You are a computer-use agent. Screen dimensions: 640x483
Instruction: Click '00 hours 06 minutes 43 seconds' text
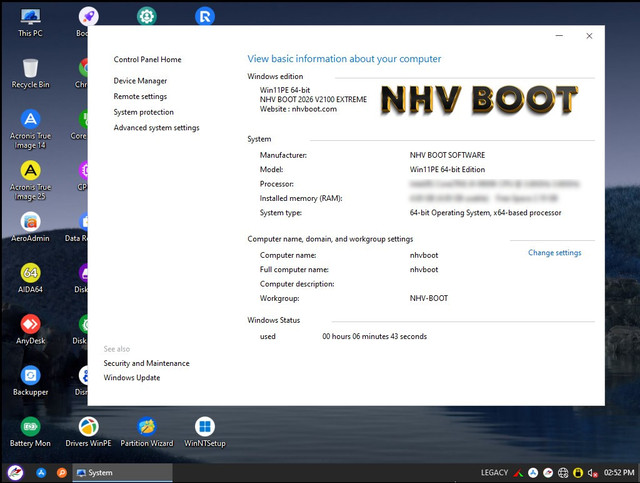click(x=374, y=336)
